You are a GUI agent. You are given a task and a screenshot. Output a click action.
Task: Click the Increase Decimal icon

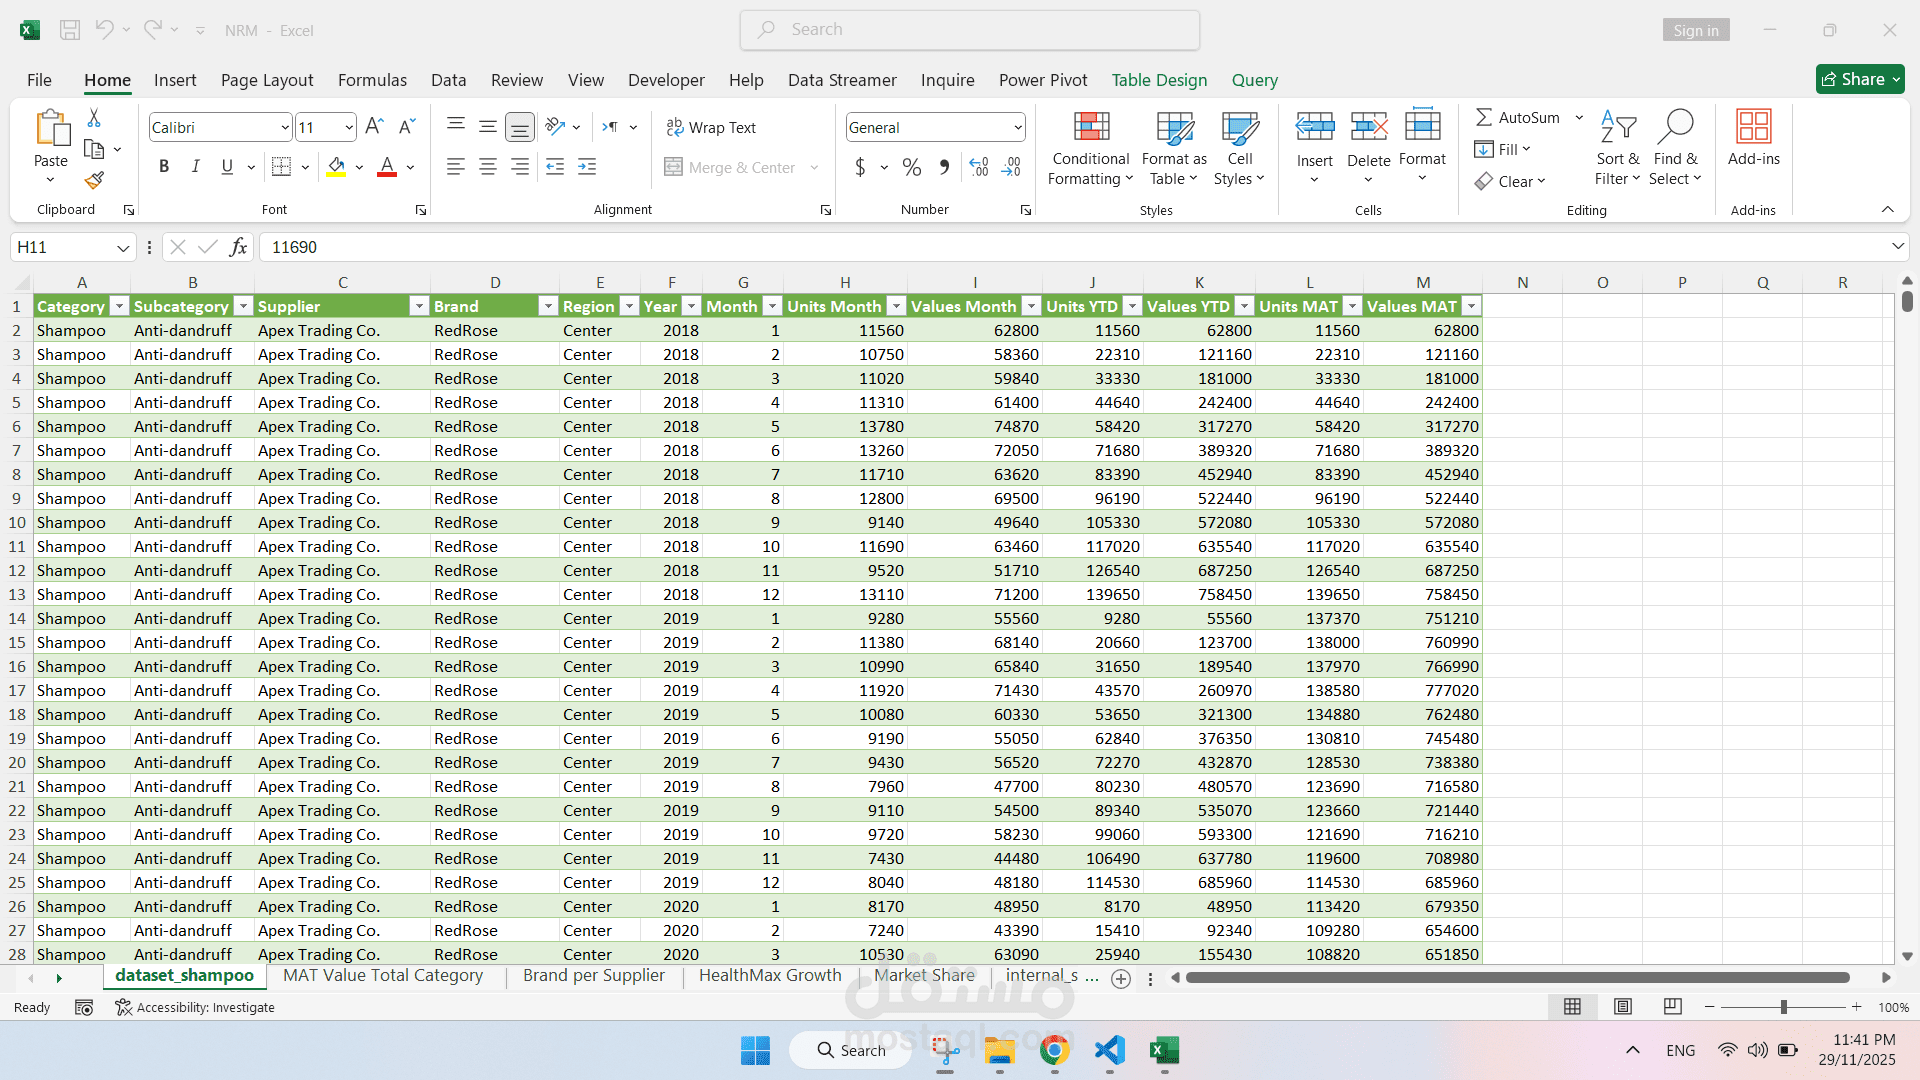coord(979,167)
